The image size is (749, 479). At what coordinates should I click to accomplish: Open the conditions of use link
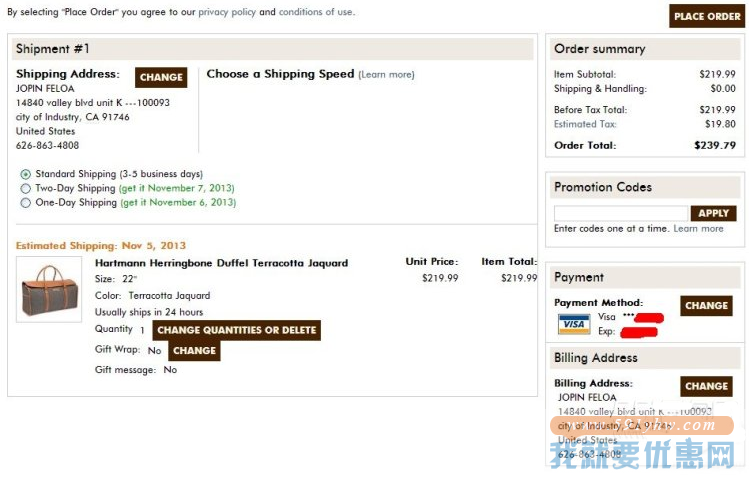316,12
